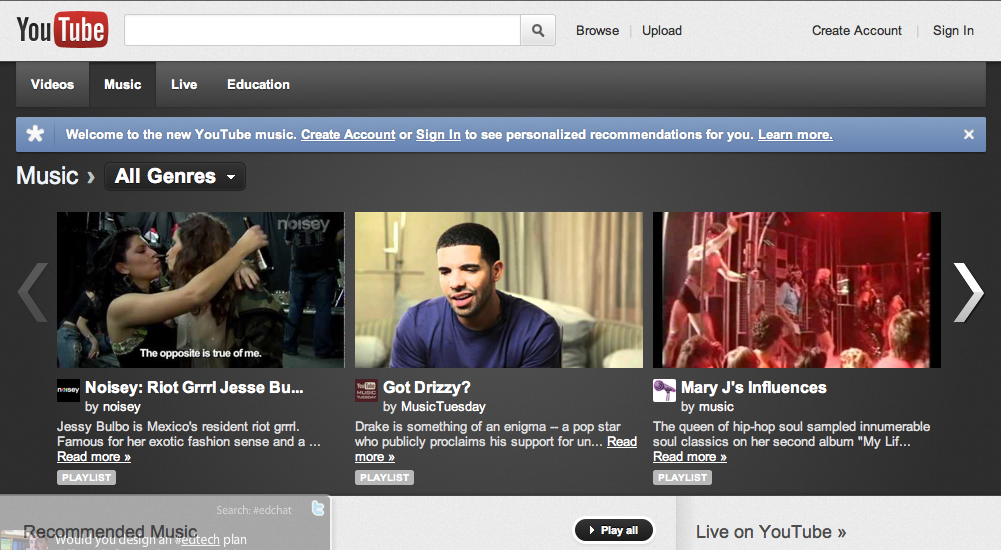Click the Music breadcrumb heading
This screenshot has width=1001, height=550.
47,176
